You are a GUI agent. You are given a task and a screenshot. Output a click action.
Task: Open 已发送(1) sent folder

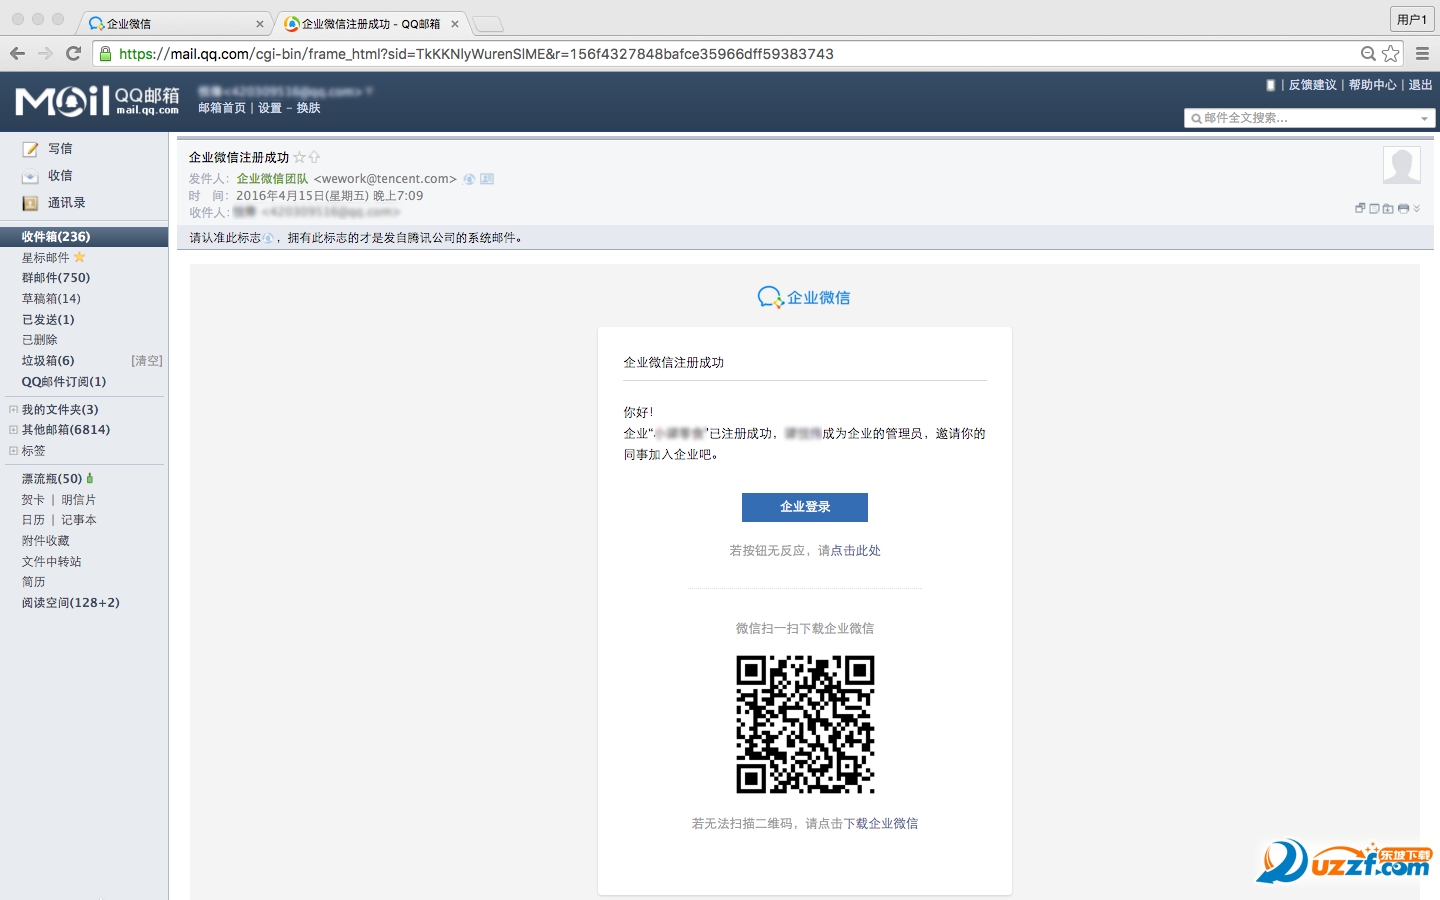(x=48, y=320)
